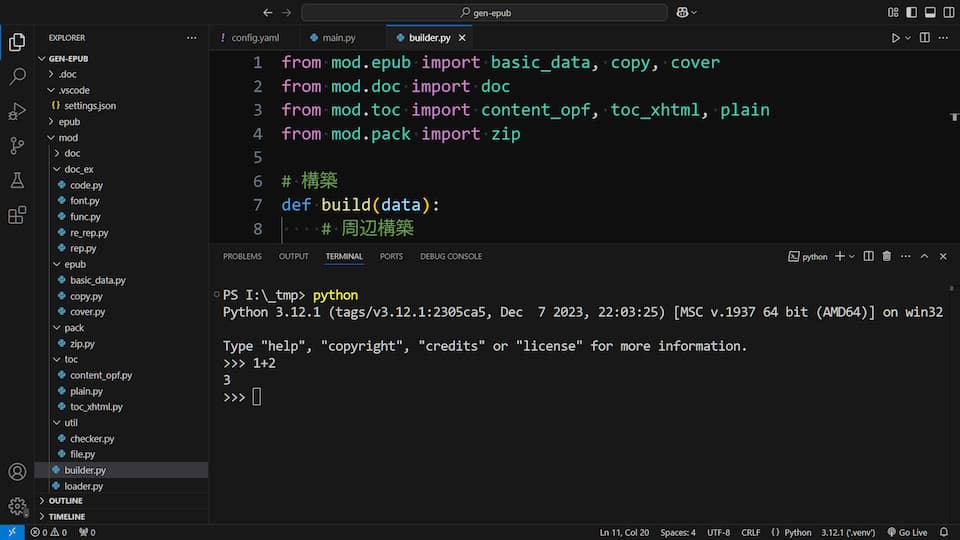Change Python language mode in status bar
The height and width of the screenshot is (540, 960).
[x=798, y=533]
